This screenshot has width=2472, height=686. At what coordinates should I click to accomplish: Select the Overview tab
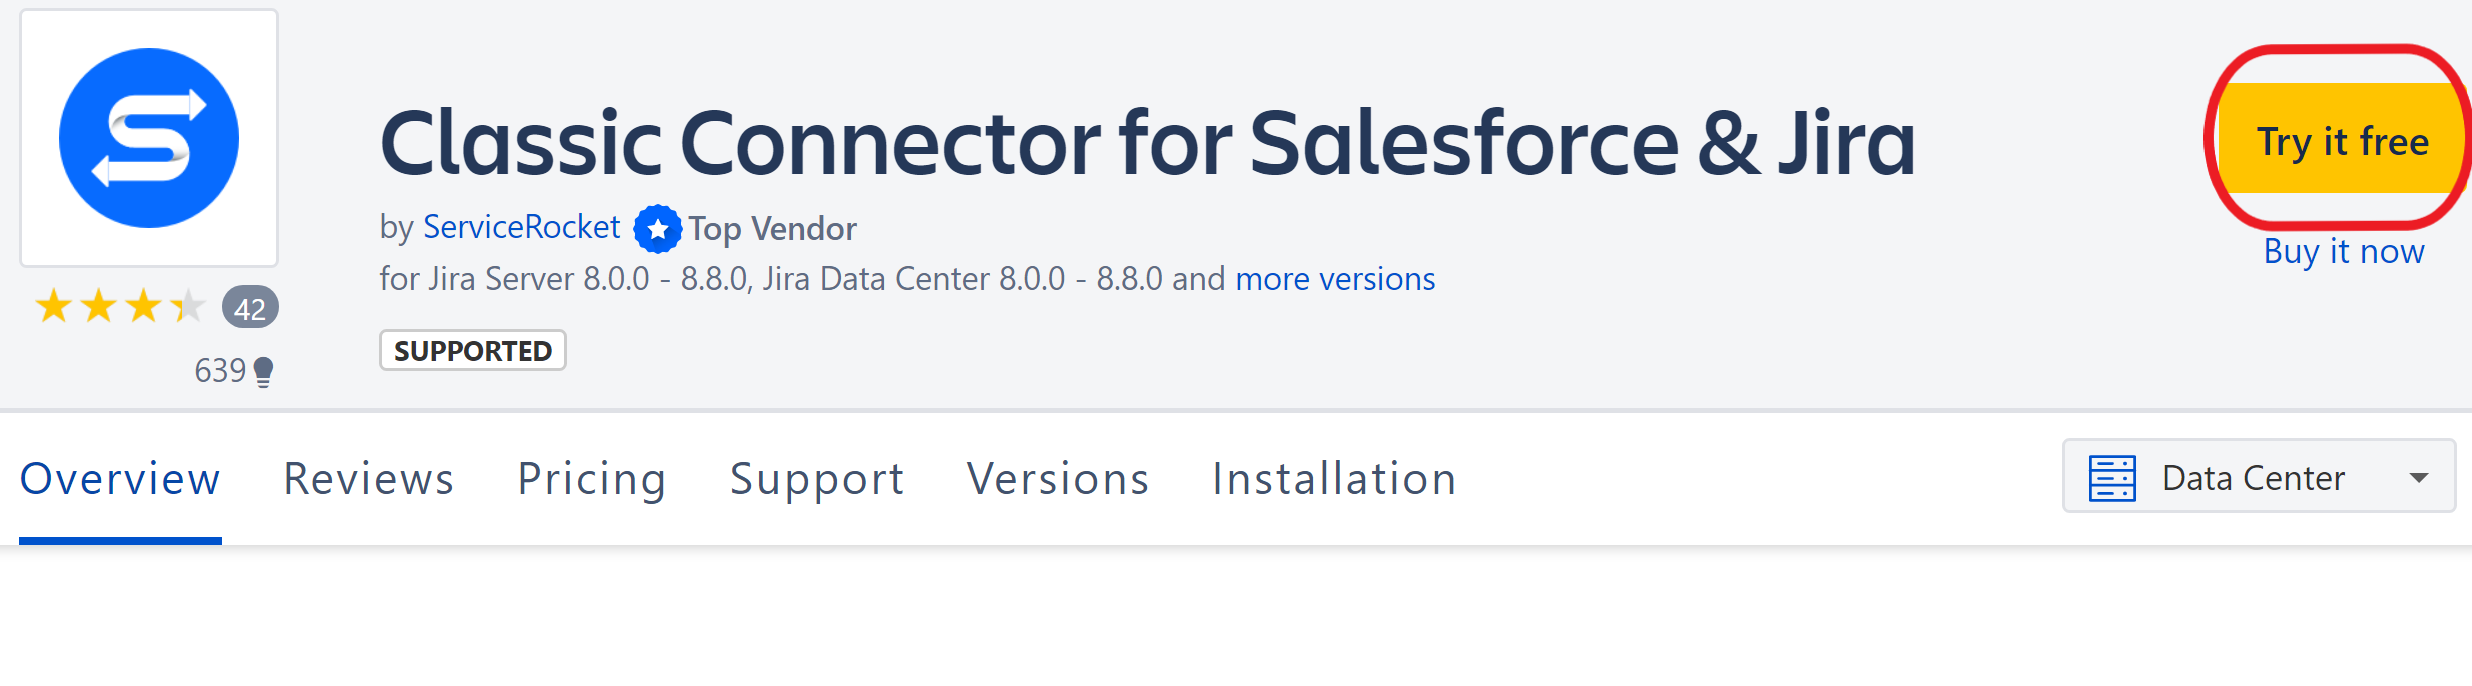120,479
